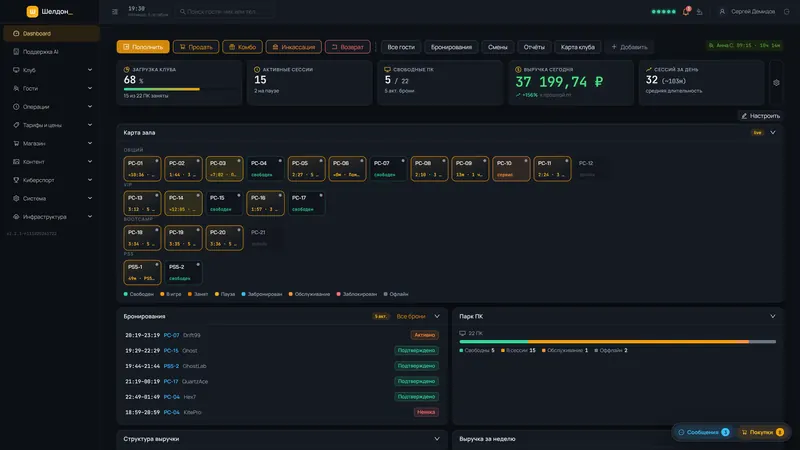
Task: Click the Парк ПК status bar
Action: (617, 342)
